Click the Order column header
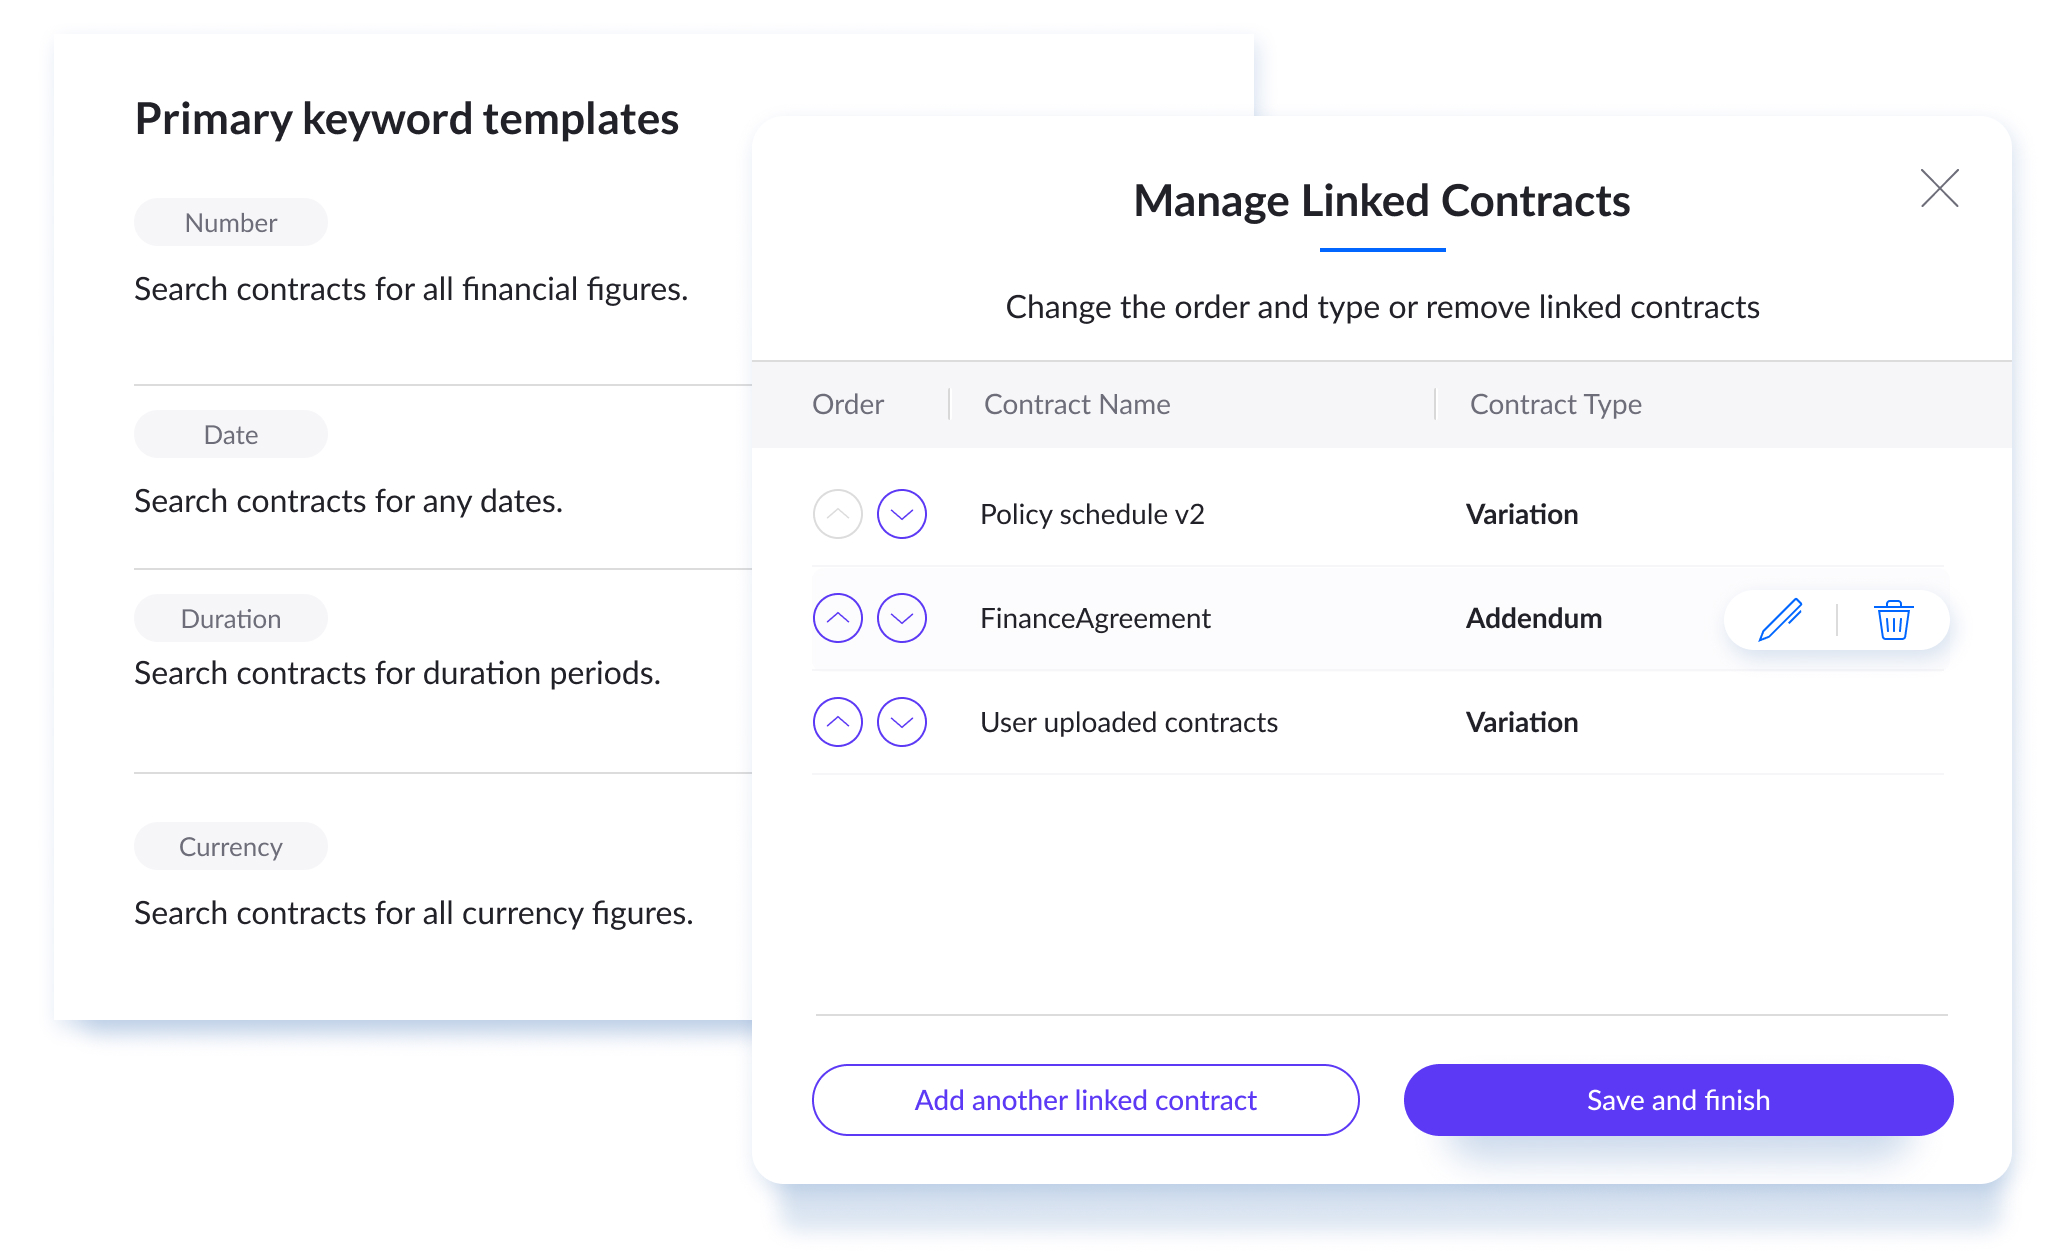 848,404
